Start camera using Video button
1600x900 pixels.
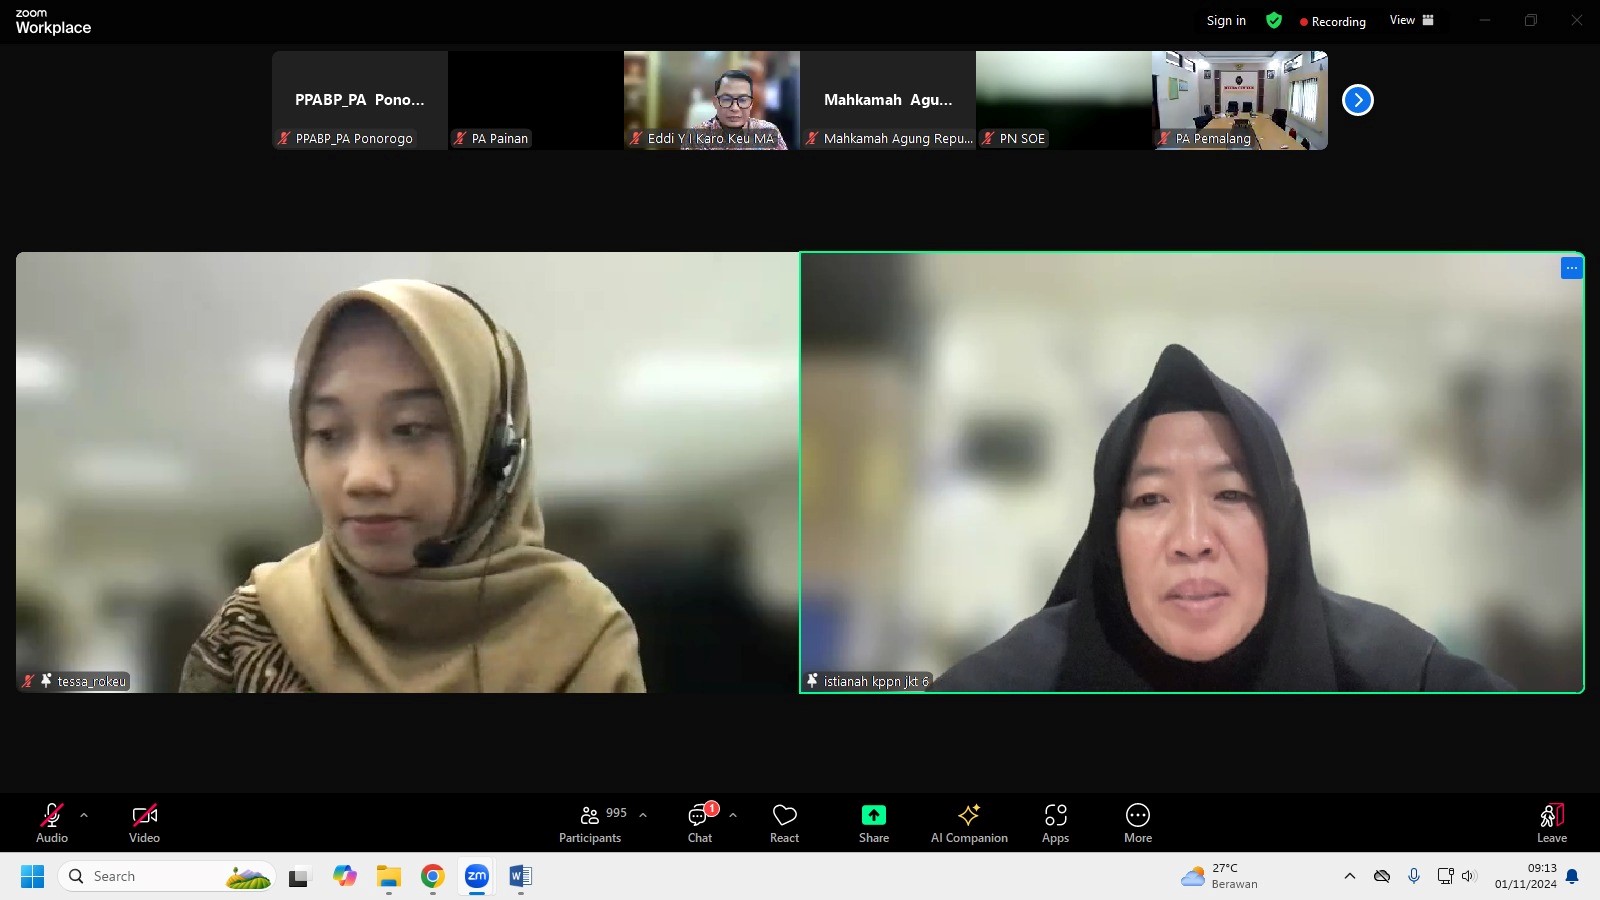144,823
